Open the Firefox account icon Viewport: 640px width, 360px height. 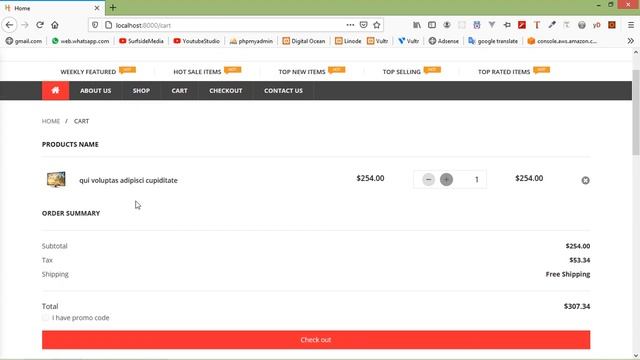(447, 25)
